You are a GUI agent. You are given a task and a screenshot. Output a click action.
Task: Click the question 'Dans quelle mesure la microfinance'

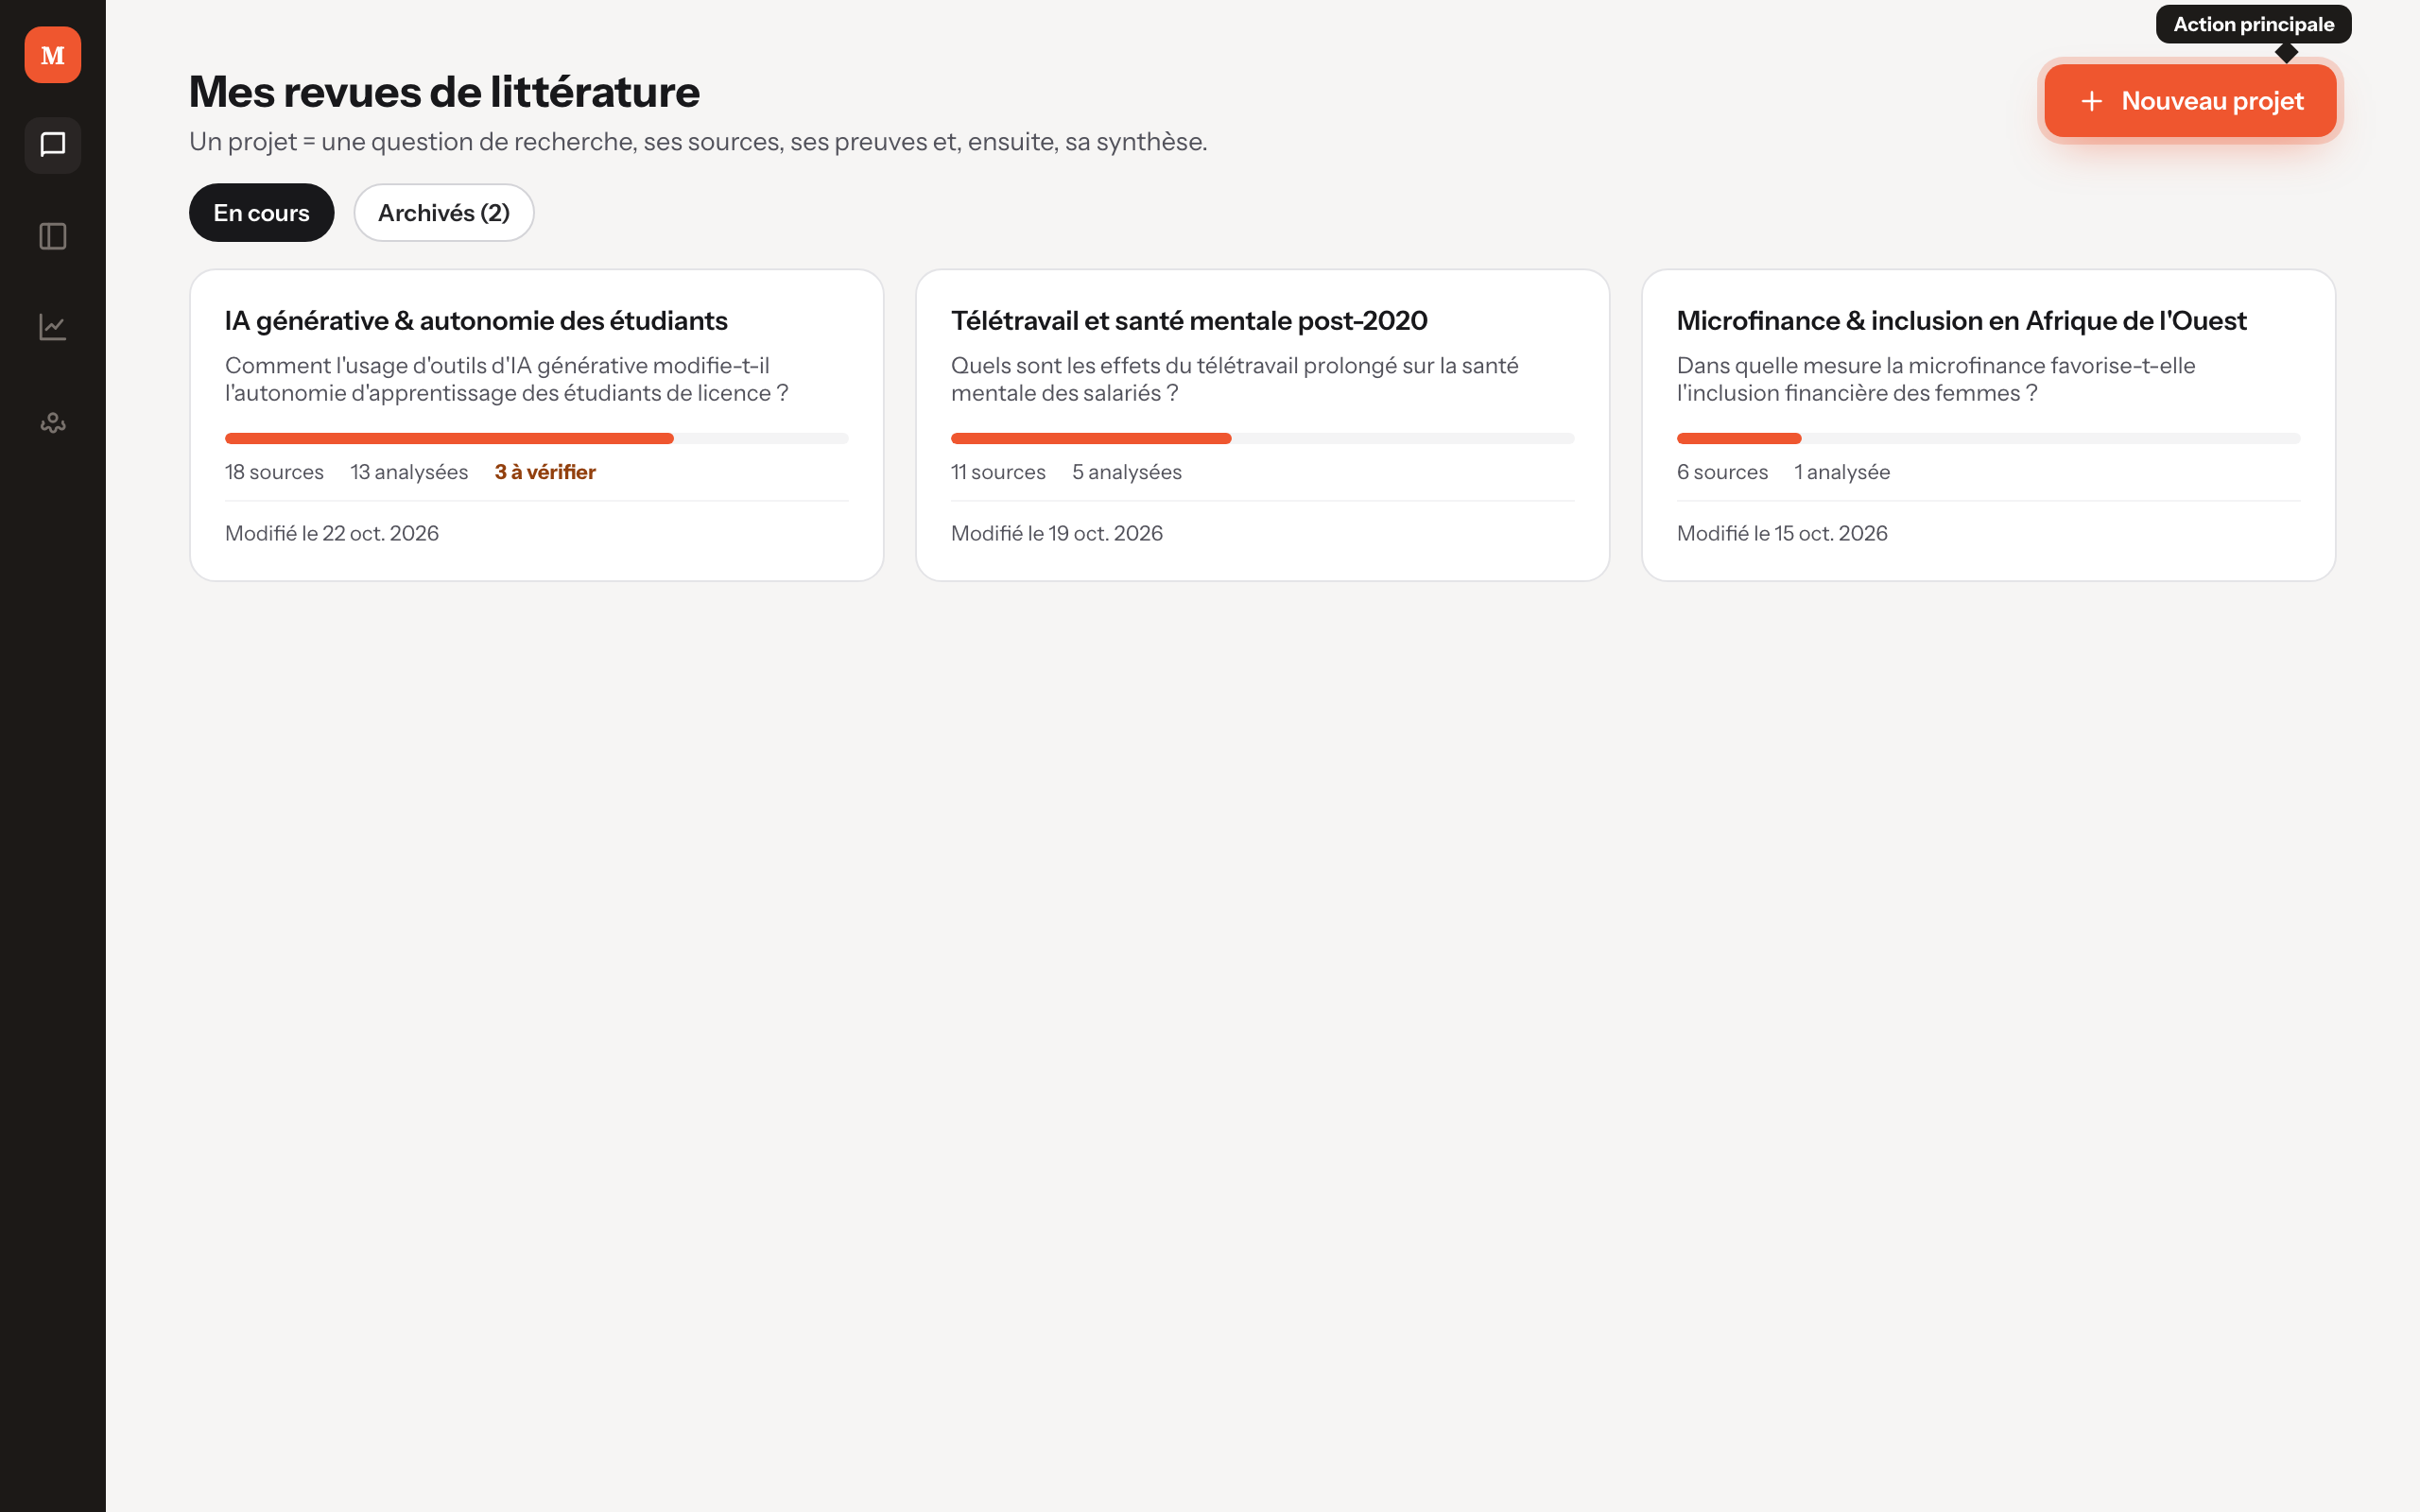pyautogui.click(x=1936, y=379)
